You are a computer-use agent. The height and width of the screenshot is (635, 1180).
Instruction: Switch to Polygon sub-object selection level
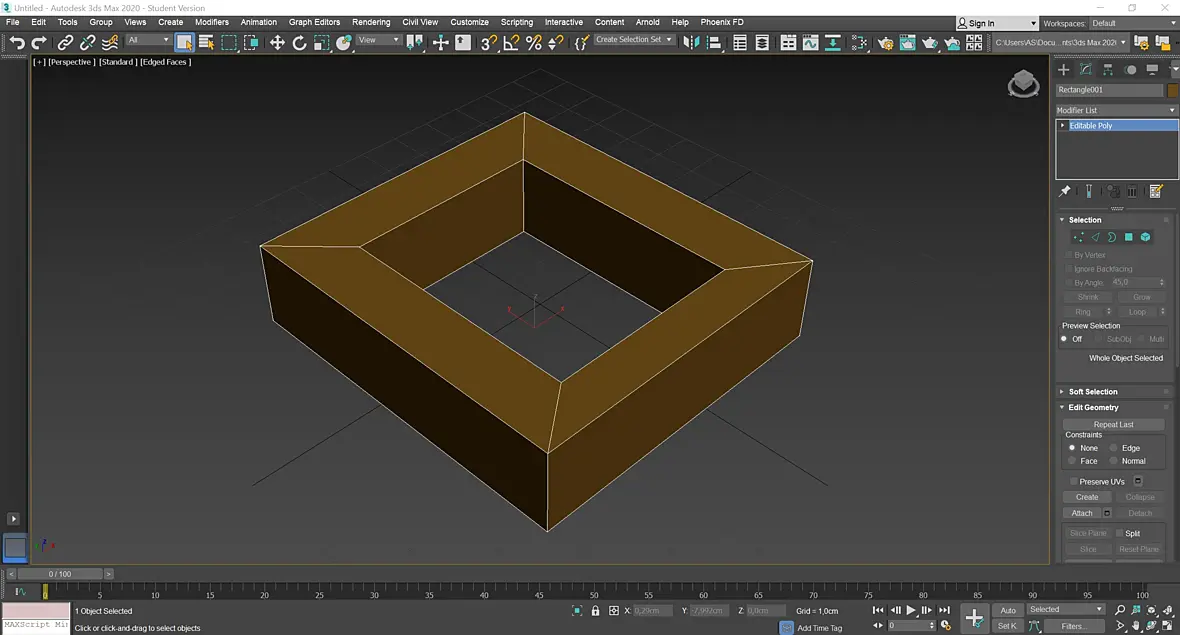point(1128,237)
